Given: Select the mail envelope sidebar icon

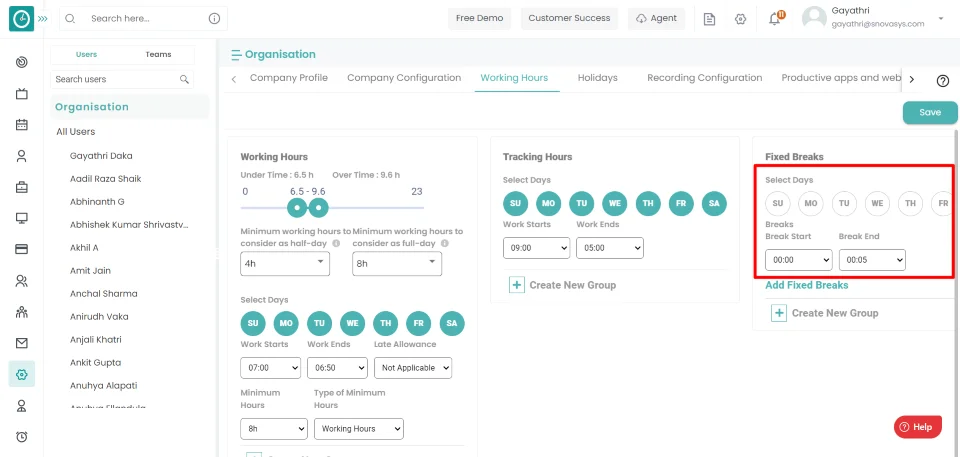Looking at the screenshot, I should tap(21, 343).
